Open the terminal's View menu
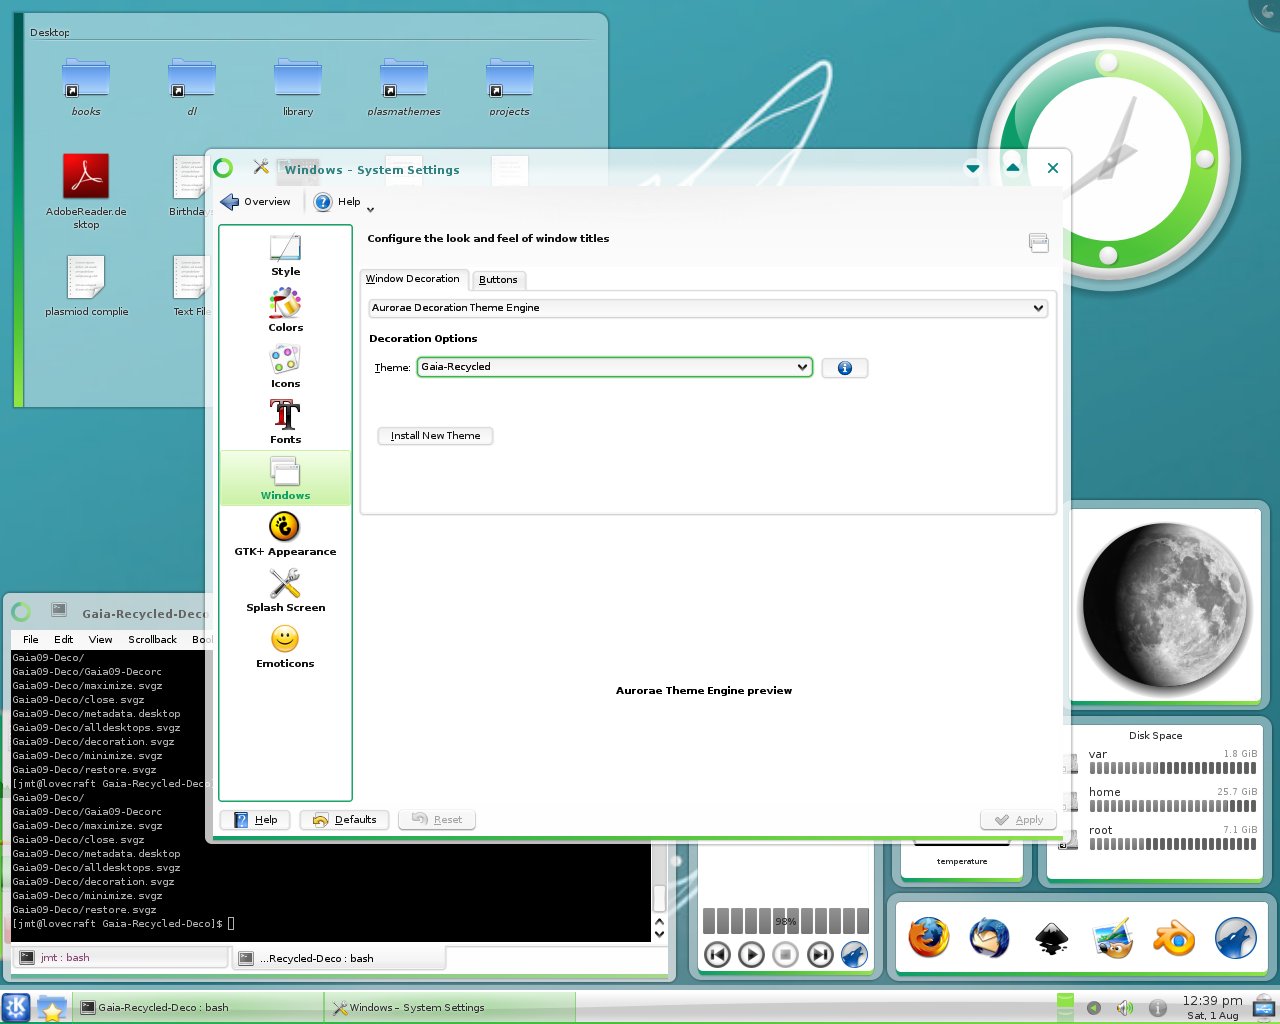This screenshot has width=1280, height=1024. [x=101, y=639]
